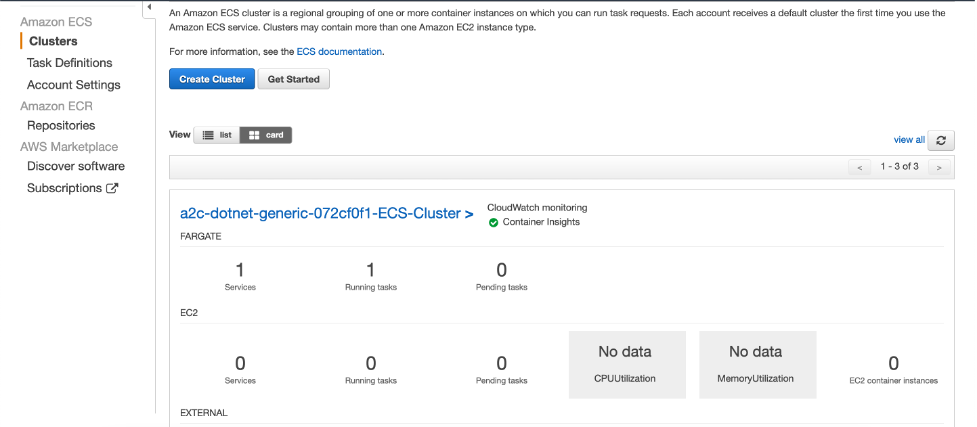Image resolution: width=977 pixels, height=427 pixels.
Task: Open Task Definitions in the sidebar
Action: tap(70, 63)
